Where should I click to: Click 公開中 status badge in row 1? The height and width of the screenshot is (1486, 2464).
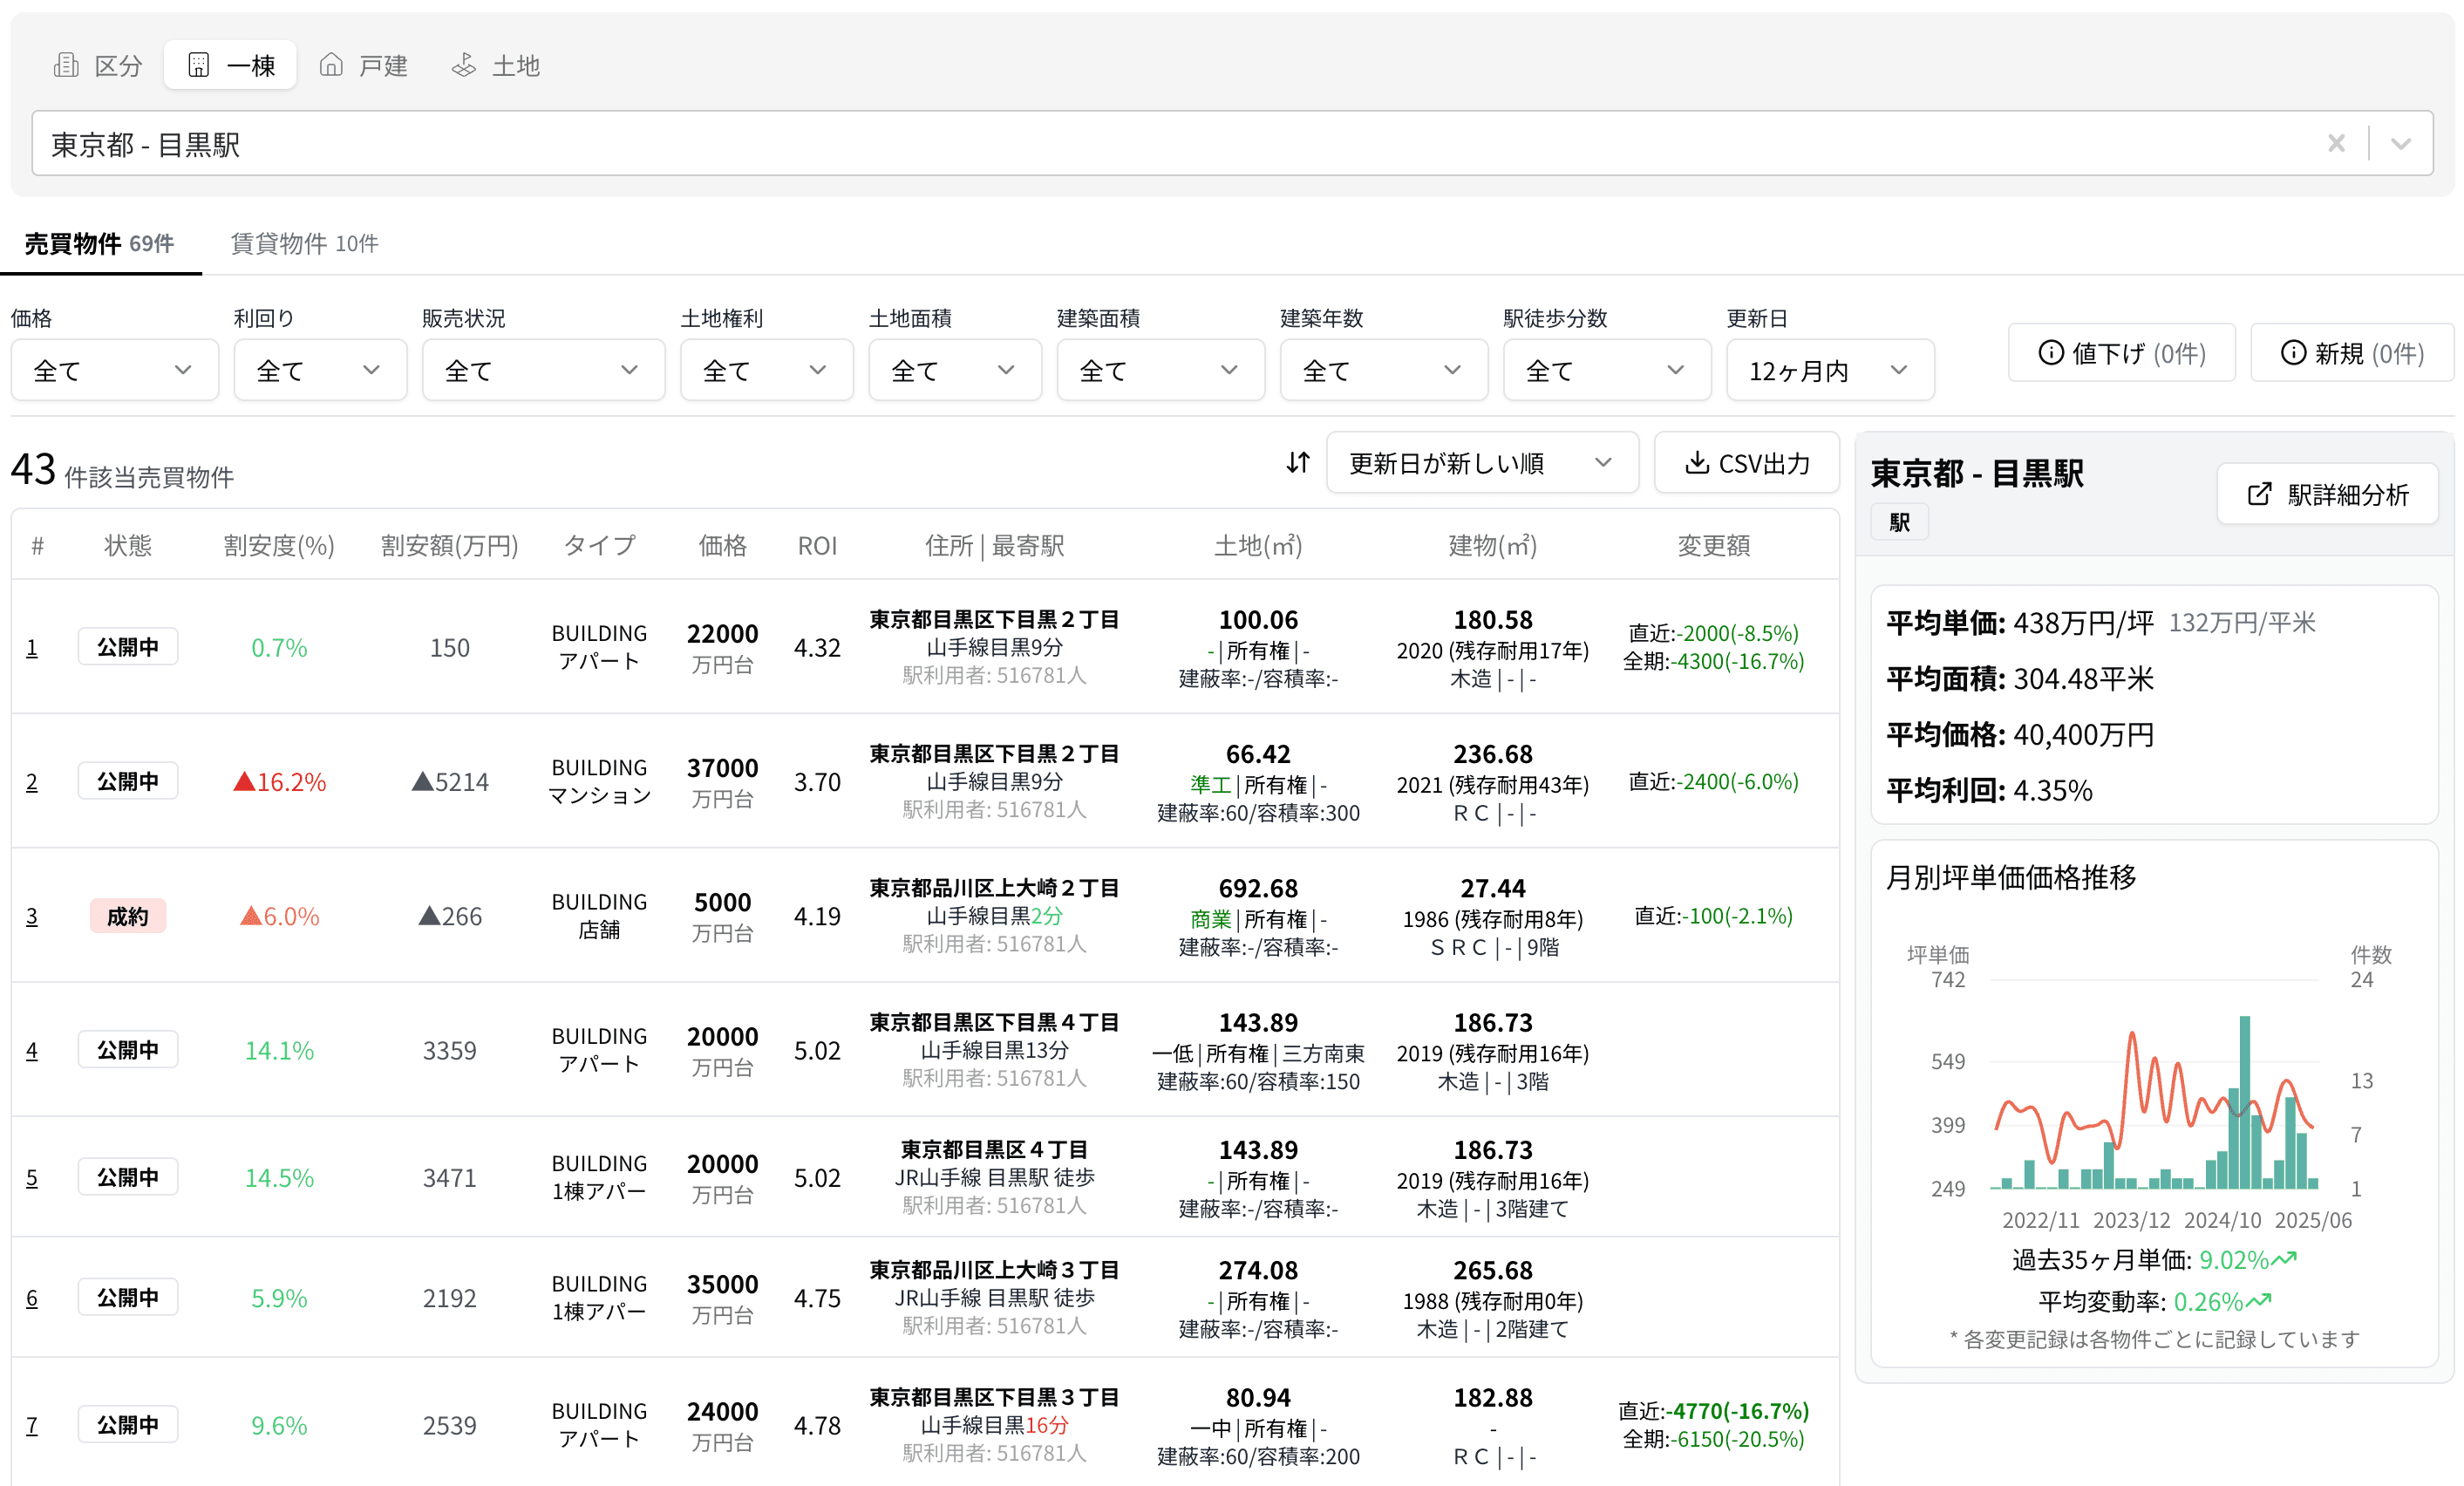click(128, 647)
